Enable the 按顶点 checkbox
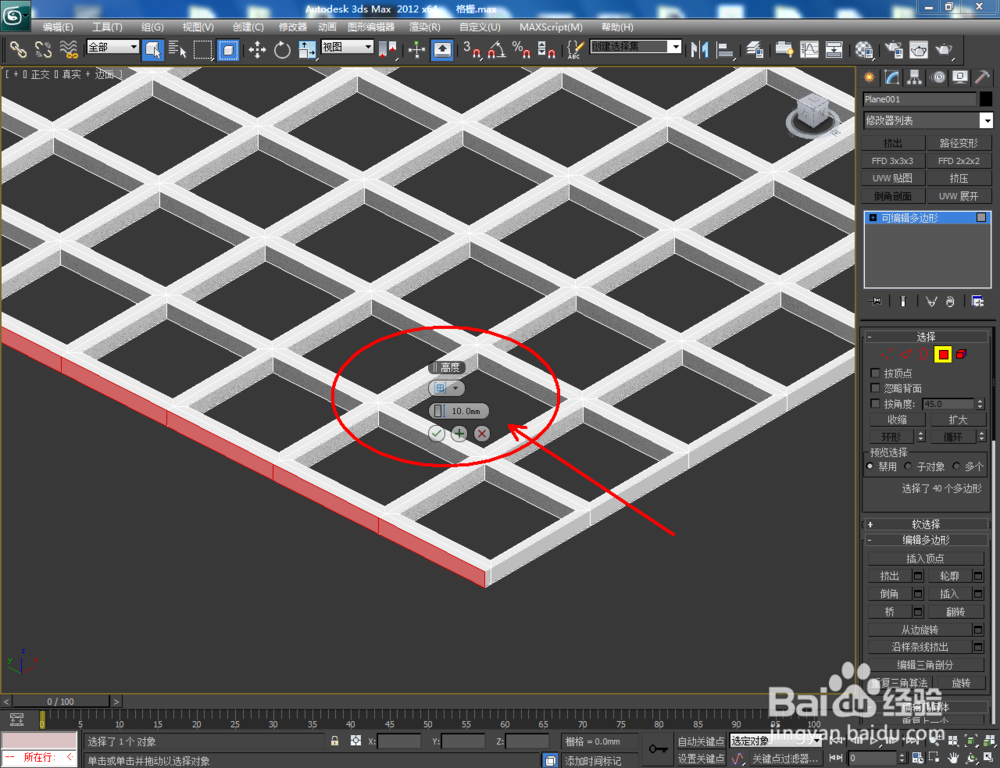This screenshot has width=1000, height=768. pos(875,373)
